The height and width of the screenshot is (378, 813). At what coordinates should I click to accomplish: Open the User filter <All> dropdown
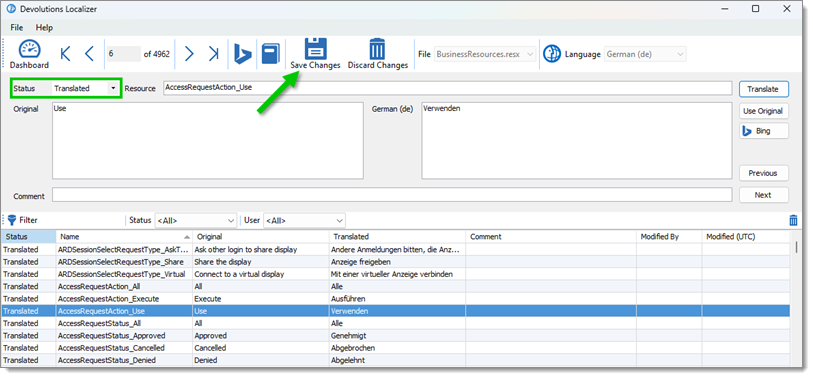tap(304, 220)
